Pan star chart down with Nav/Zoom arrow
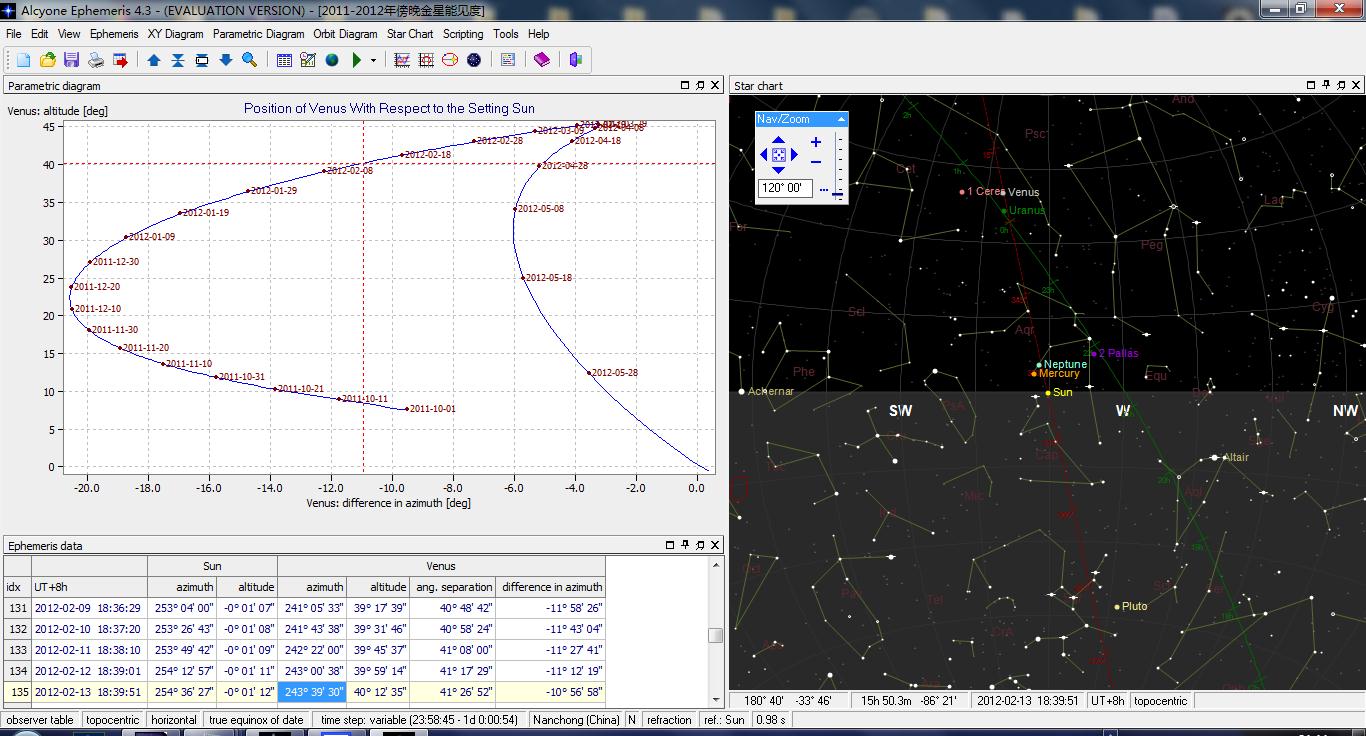This screenshot has width=1366, height=736. pyautogui.click(x=779, y=169)
